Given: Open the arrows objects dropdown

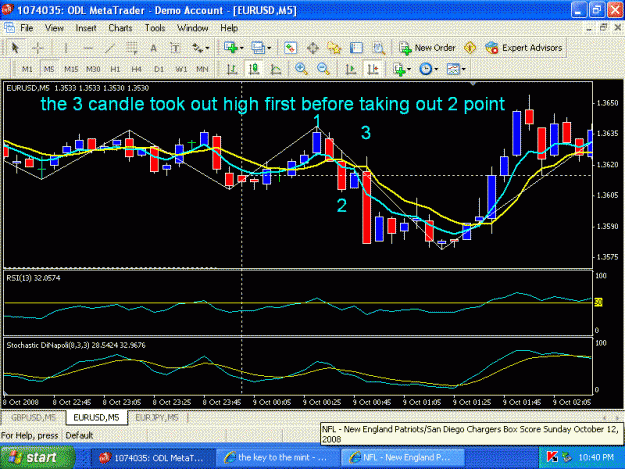Looking at the screenshot, I should coord(200,48).
